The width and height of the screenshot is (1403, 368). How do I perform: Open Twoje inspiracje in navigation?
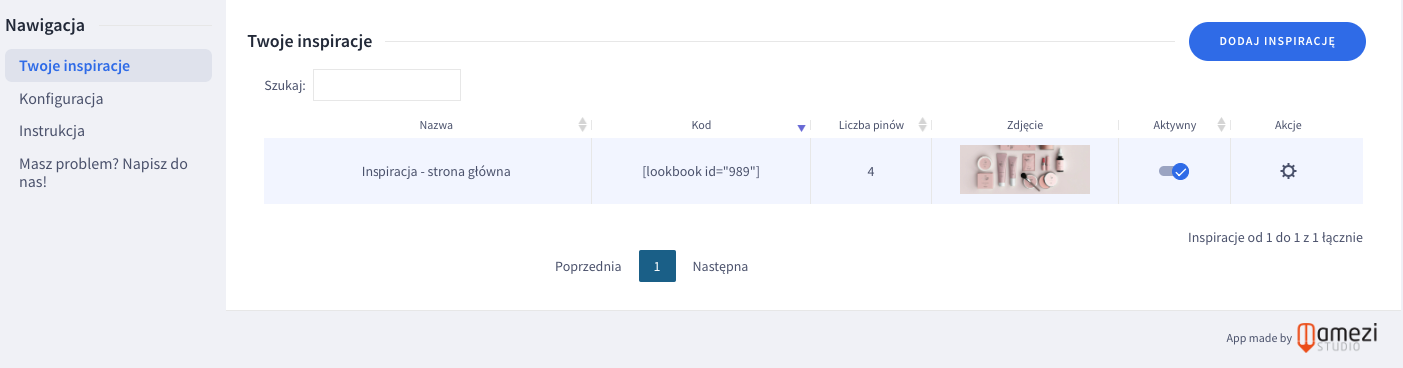(108, 66)
